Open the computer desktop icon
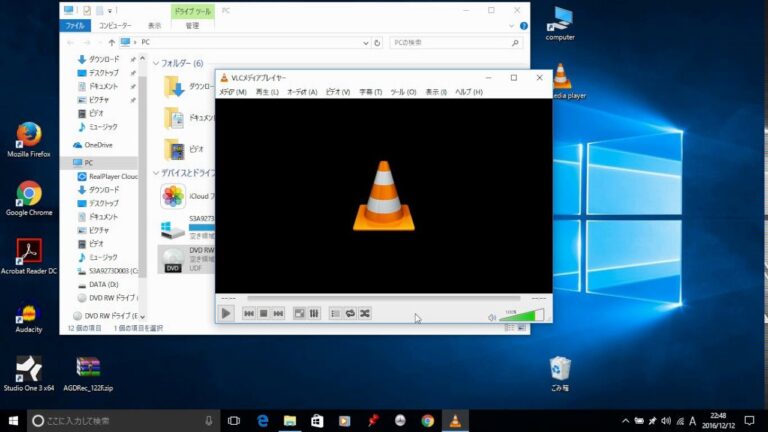The image size is (768, 432). coord(560,24)
